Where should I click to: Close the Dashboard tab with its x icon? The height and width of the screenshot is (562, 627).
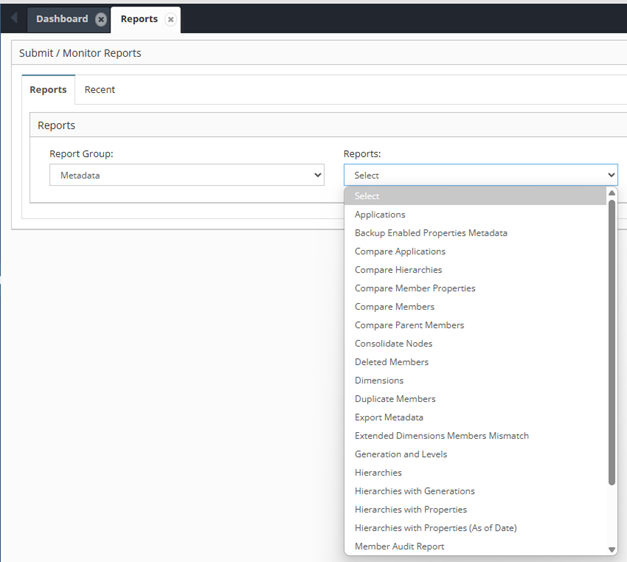point(101,19)
